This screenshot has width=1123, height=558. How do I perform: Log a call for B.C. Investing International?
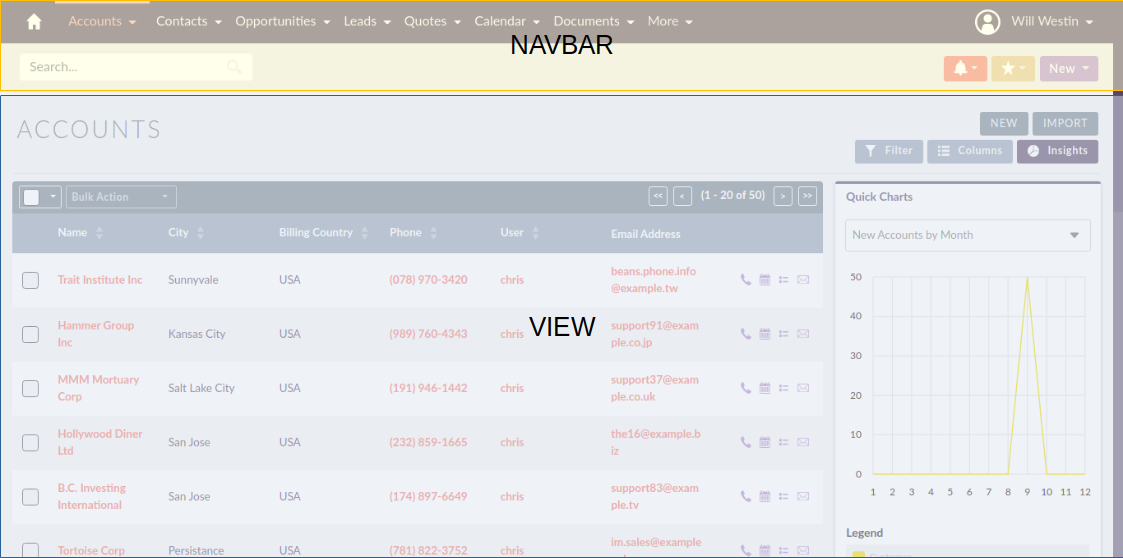(x=746, y=496)
